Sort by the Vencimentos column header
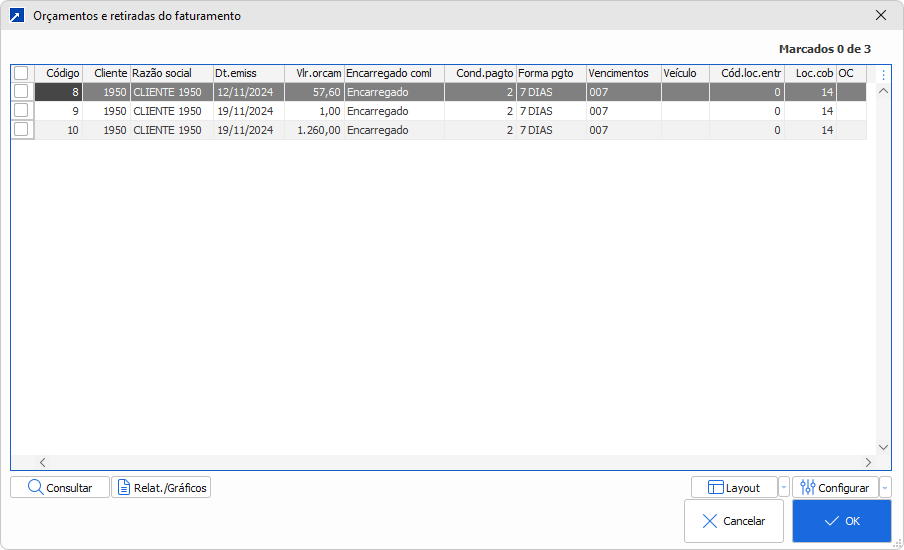 (x=624, y=73)
